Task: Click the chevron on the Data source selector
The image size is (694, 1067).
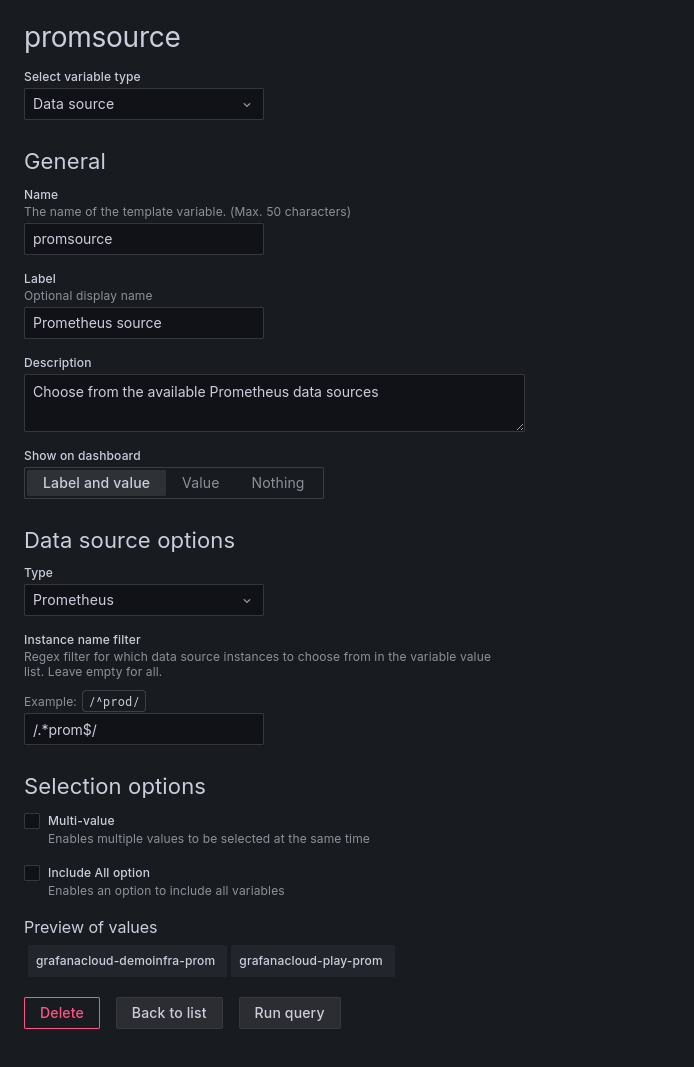Action: point(247,104)
